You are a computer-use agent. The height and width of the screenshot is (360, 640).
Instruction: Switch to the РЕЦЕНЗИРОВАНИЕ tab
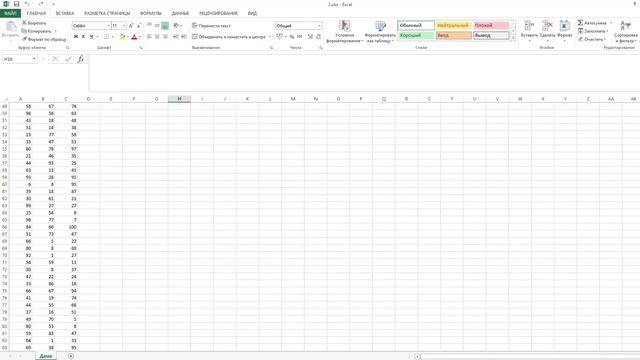pos(218,13)
